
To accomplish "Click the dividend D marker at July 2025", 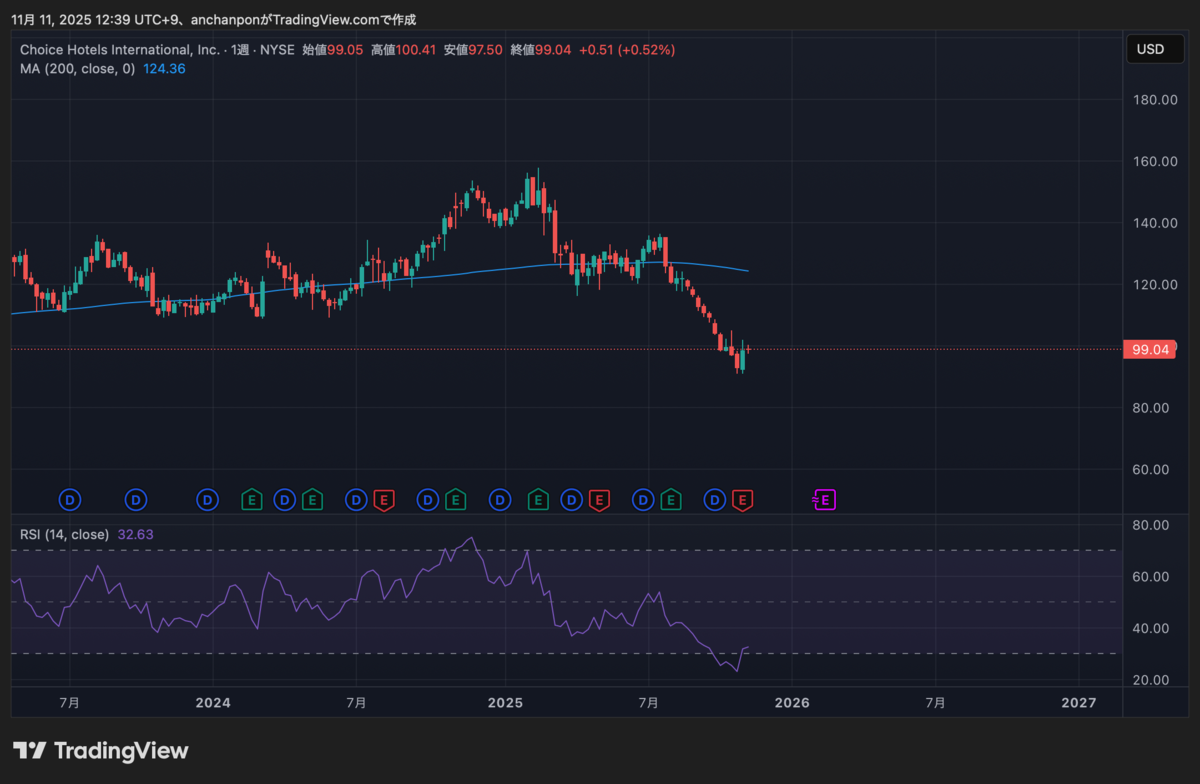I will (x=644, y=498).
